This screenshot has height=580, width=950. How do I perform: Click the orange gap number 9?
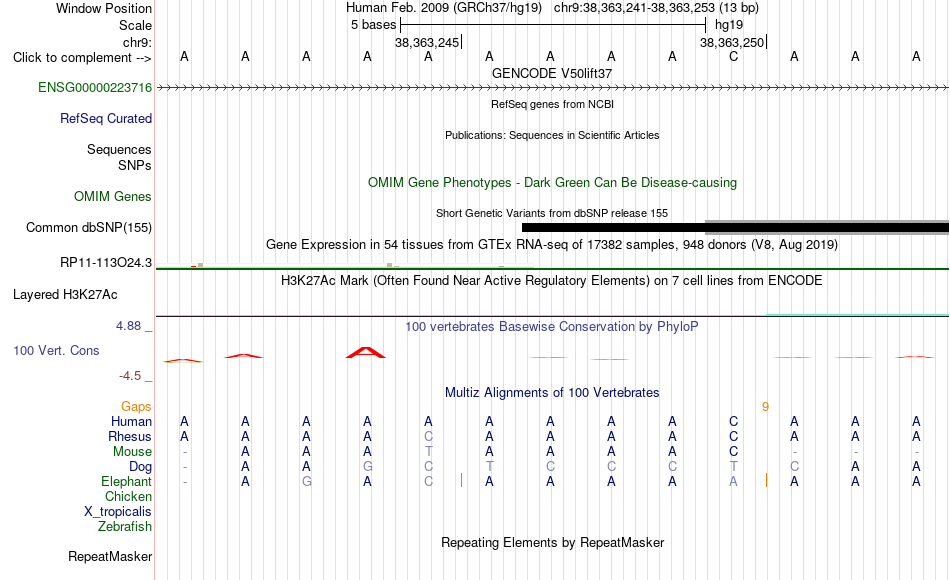pos(765,407)
